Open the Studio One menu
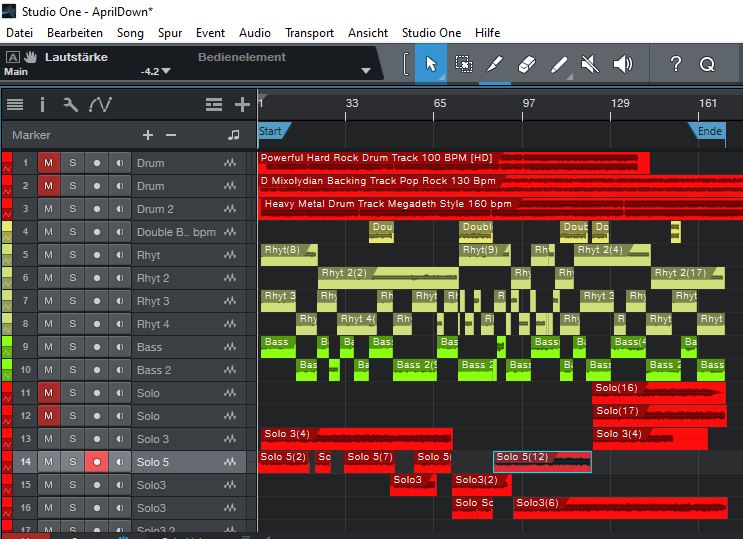The height and width of the screenshot is (539, 743). tap(431, 33)
